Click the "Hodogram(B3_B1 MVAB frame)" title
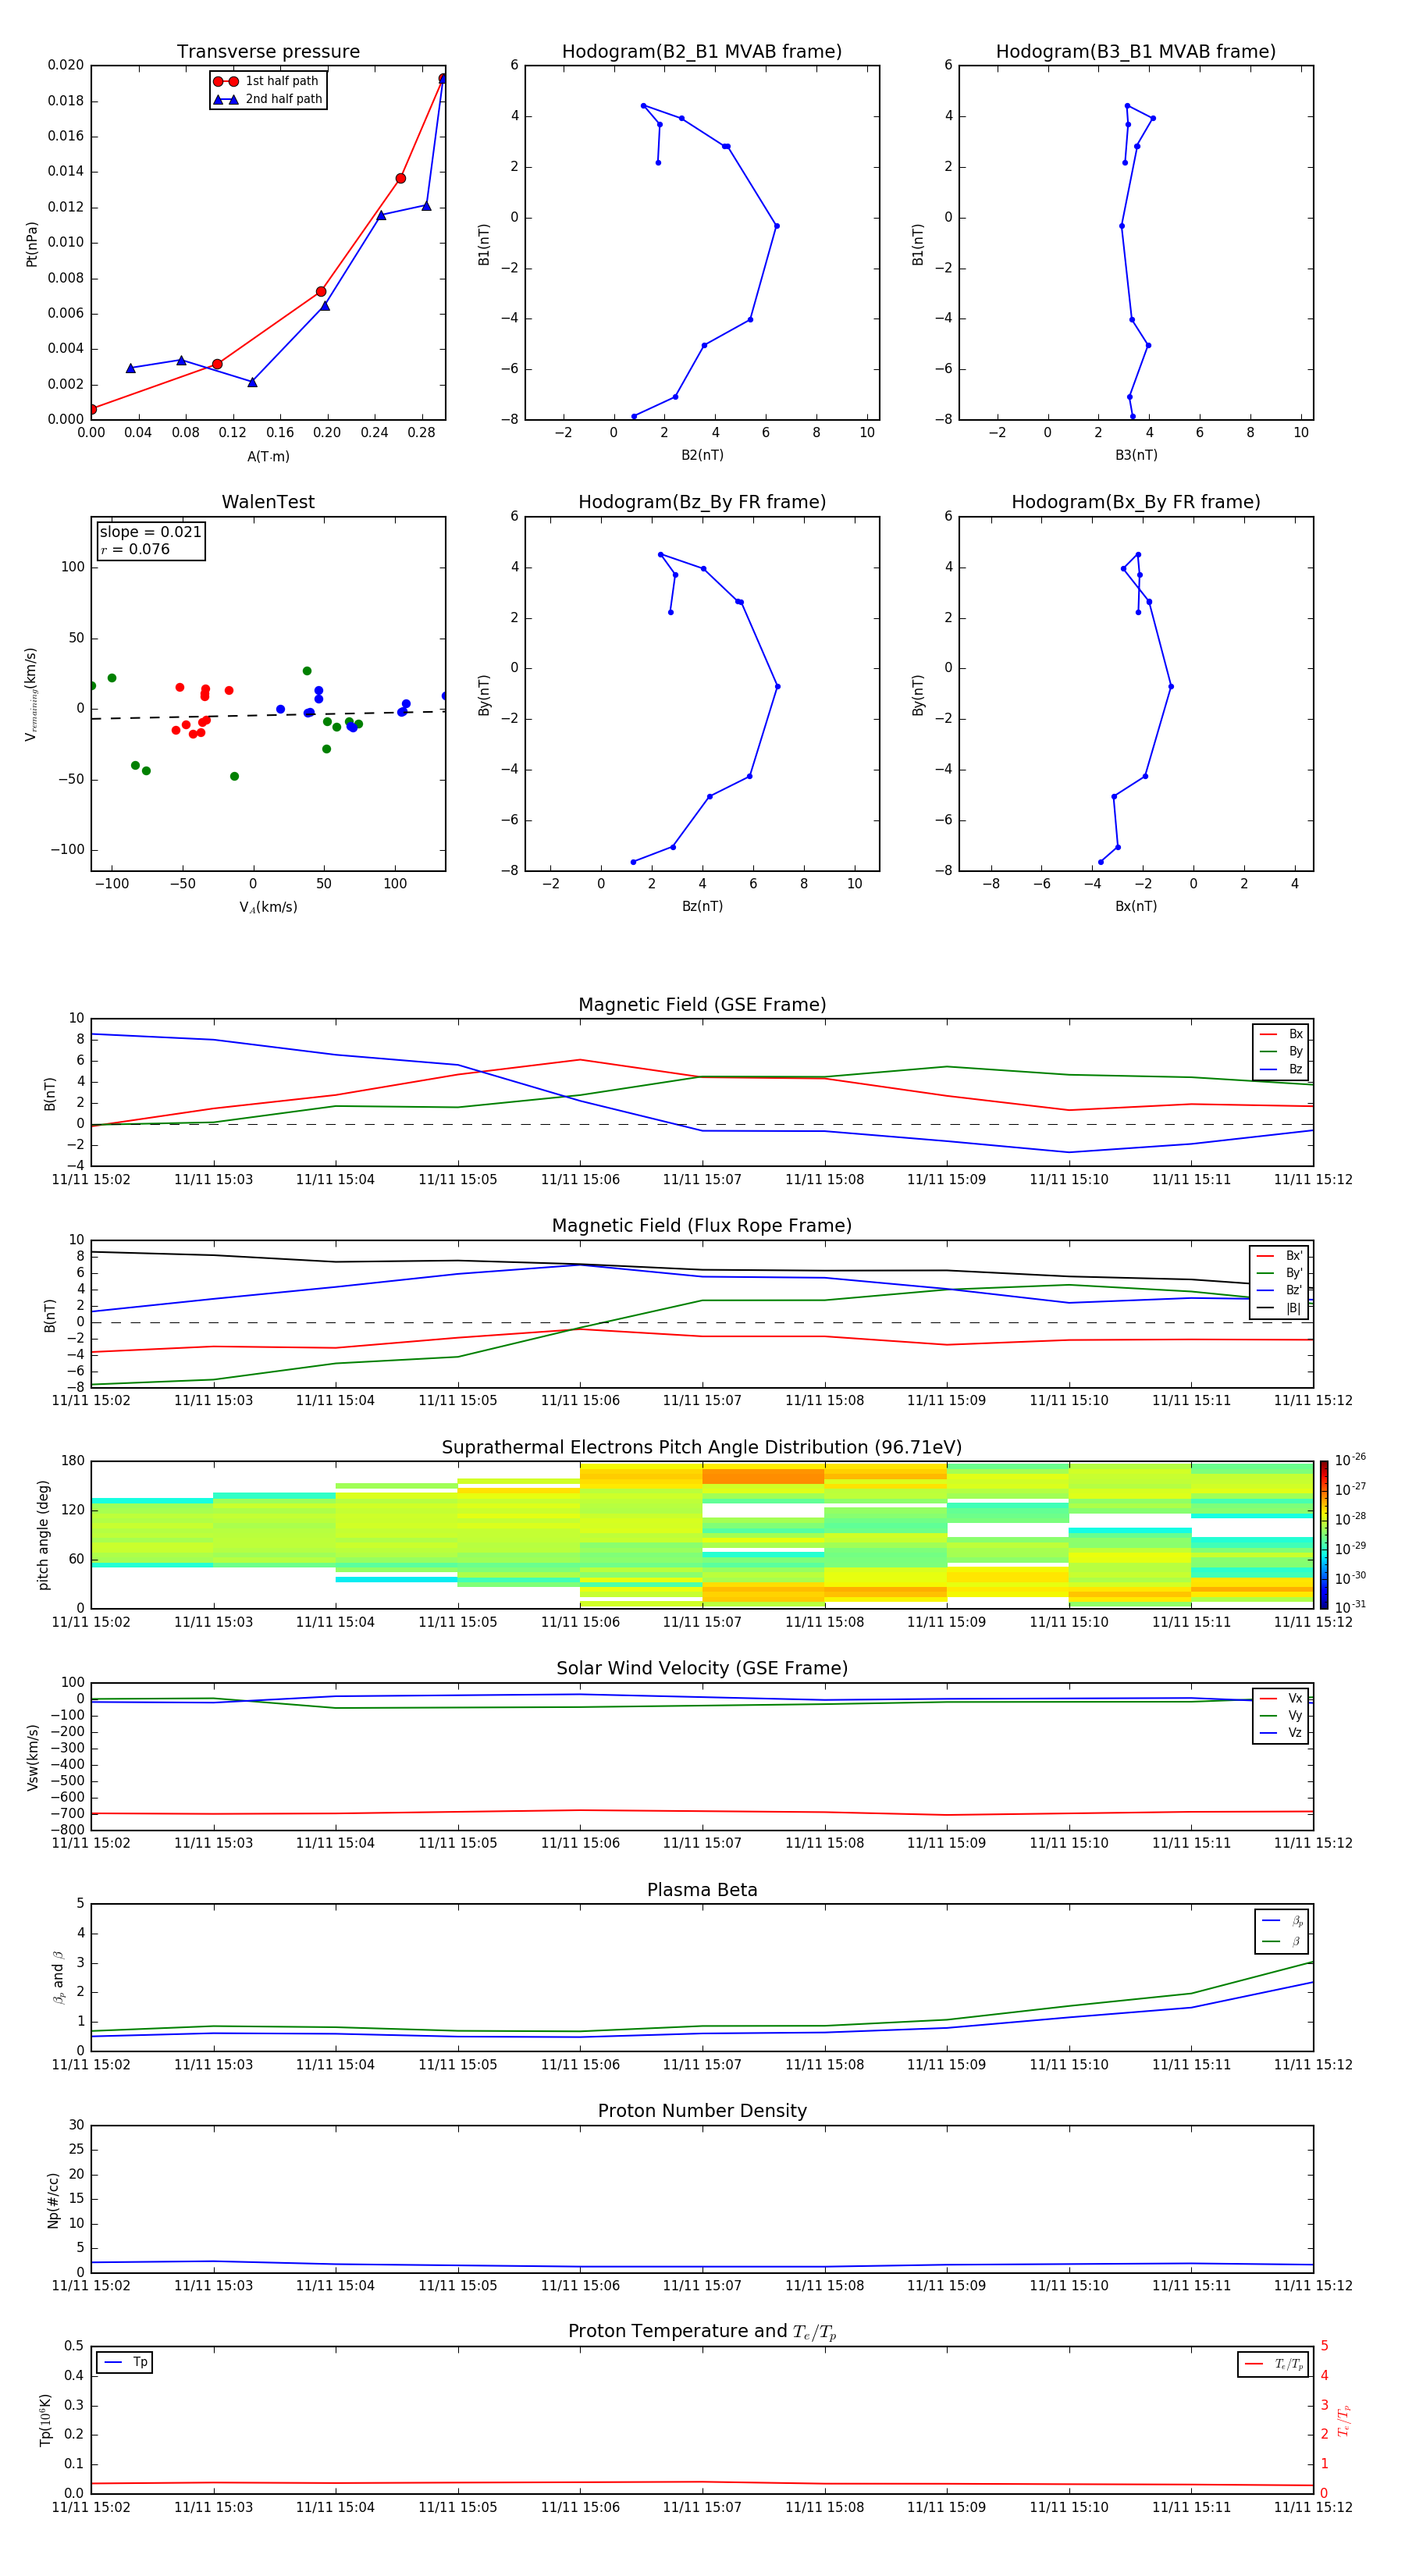 [x=1136, y=52]
